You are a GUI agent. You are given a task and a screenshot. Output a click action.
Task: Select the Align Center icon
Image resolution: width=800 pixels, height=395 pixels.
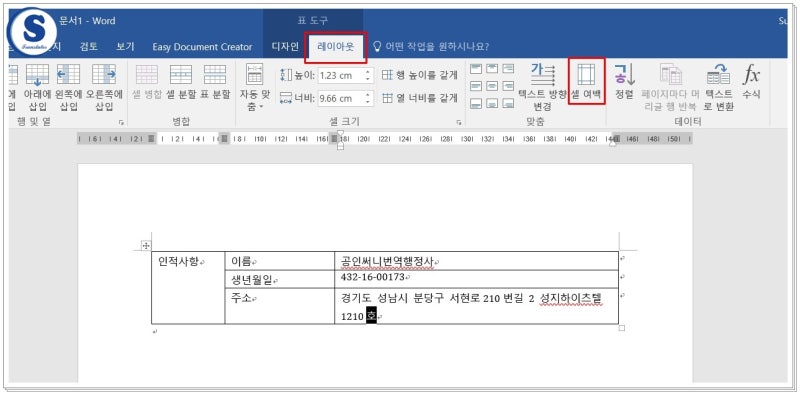pos(492,86)
